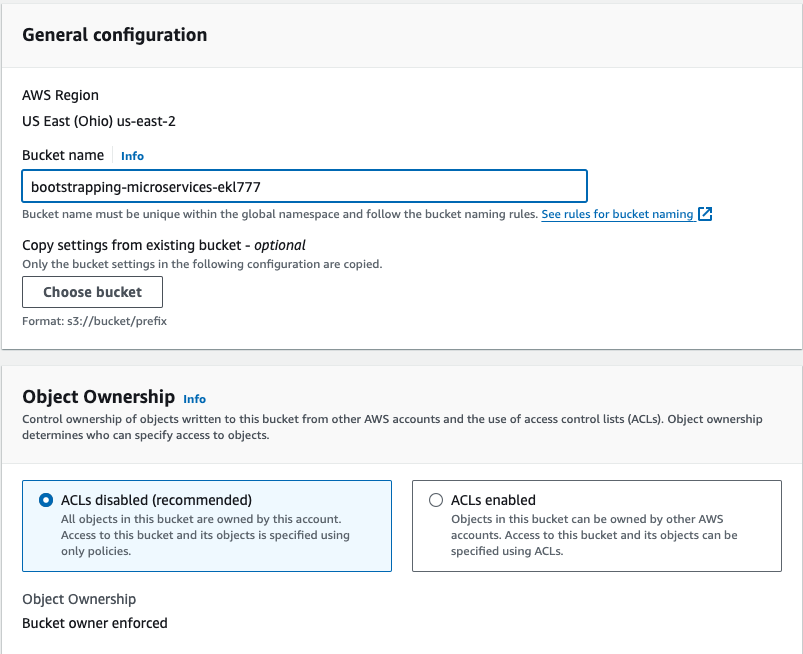
Task: Click the ACLs enabled description text
Action: [594, 535]
